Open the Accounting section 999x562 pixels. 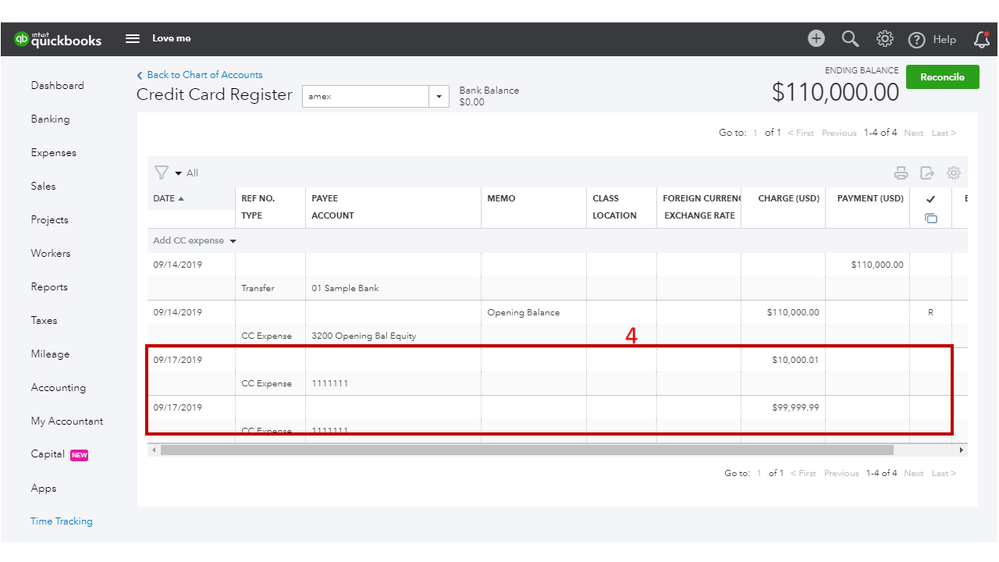[58, 387]
